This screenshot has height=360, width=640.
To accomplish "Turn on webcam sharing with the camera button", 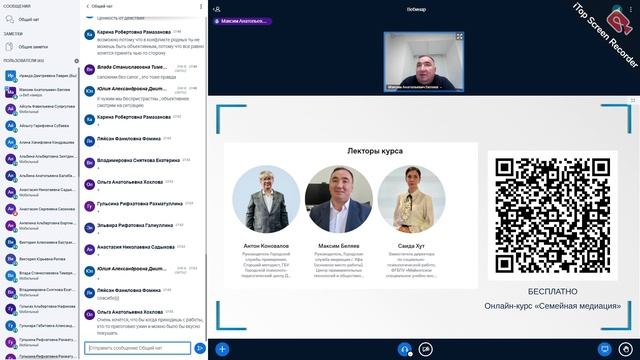I will coord(425,349).
